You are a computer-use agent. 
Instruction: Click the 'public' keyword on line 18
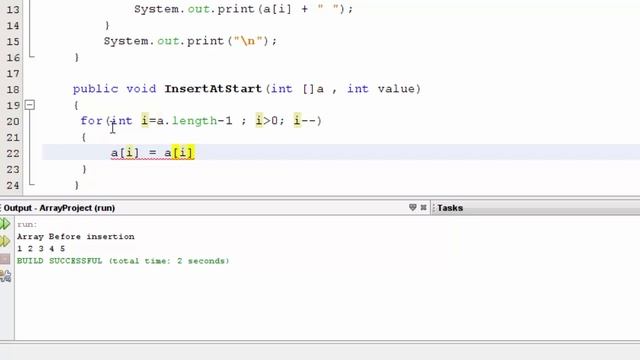click(x=96, y=89)
